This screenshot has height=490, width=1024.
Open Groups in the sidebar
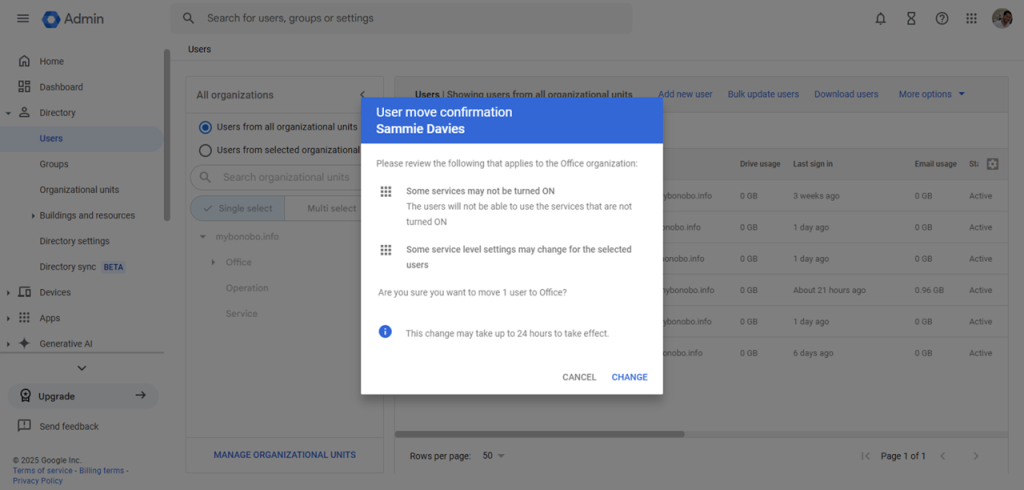[54, 164]
